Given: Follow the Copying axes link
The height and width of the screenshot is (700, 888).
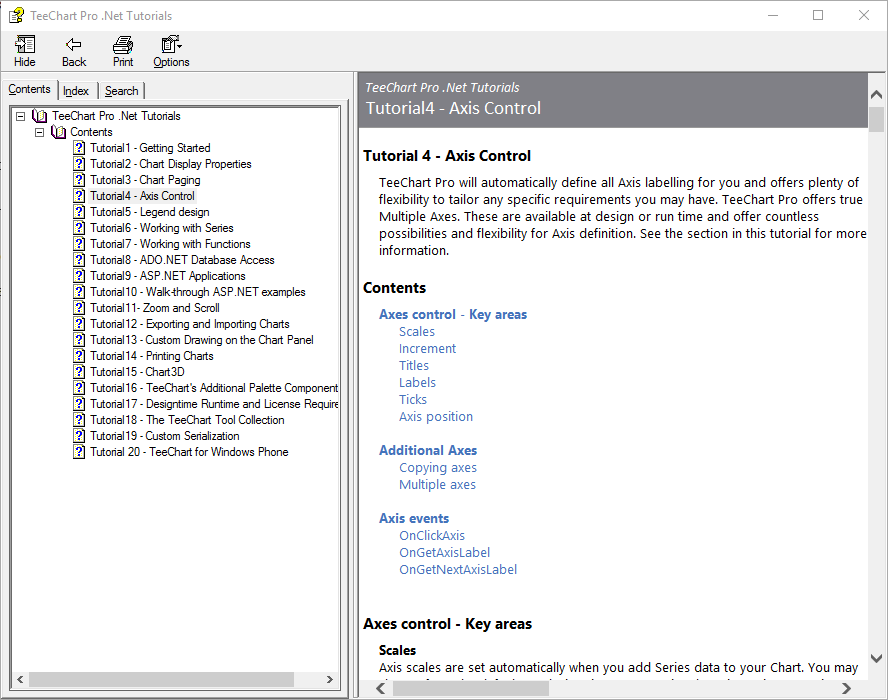Looking at the screenshot, I should pyautogui.click(x=438, y=468).
